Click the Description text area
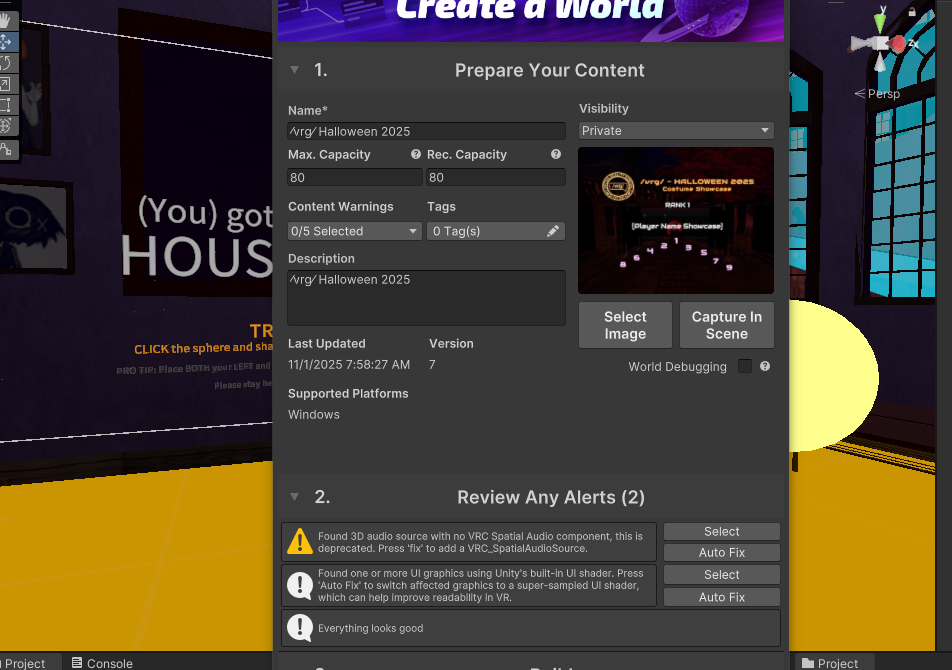 (x=426, y=298)
